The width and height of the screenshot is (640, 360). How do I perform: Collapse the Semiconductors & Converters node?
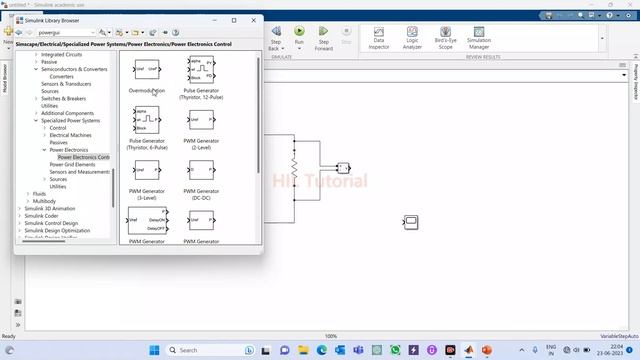pyautogui.click(x=36, y=69)
